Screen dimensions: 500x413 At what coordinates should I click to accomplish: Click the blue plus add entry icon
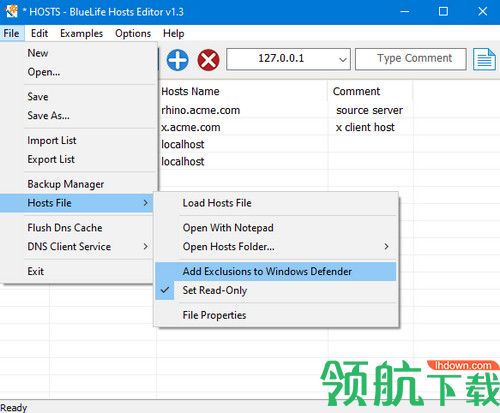[177, 60]
